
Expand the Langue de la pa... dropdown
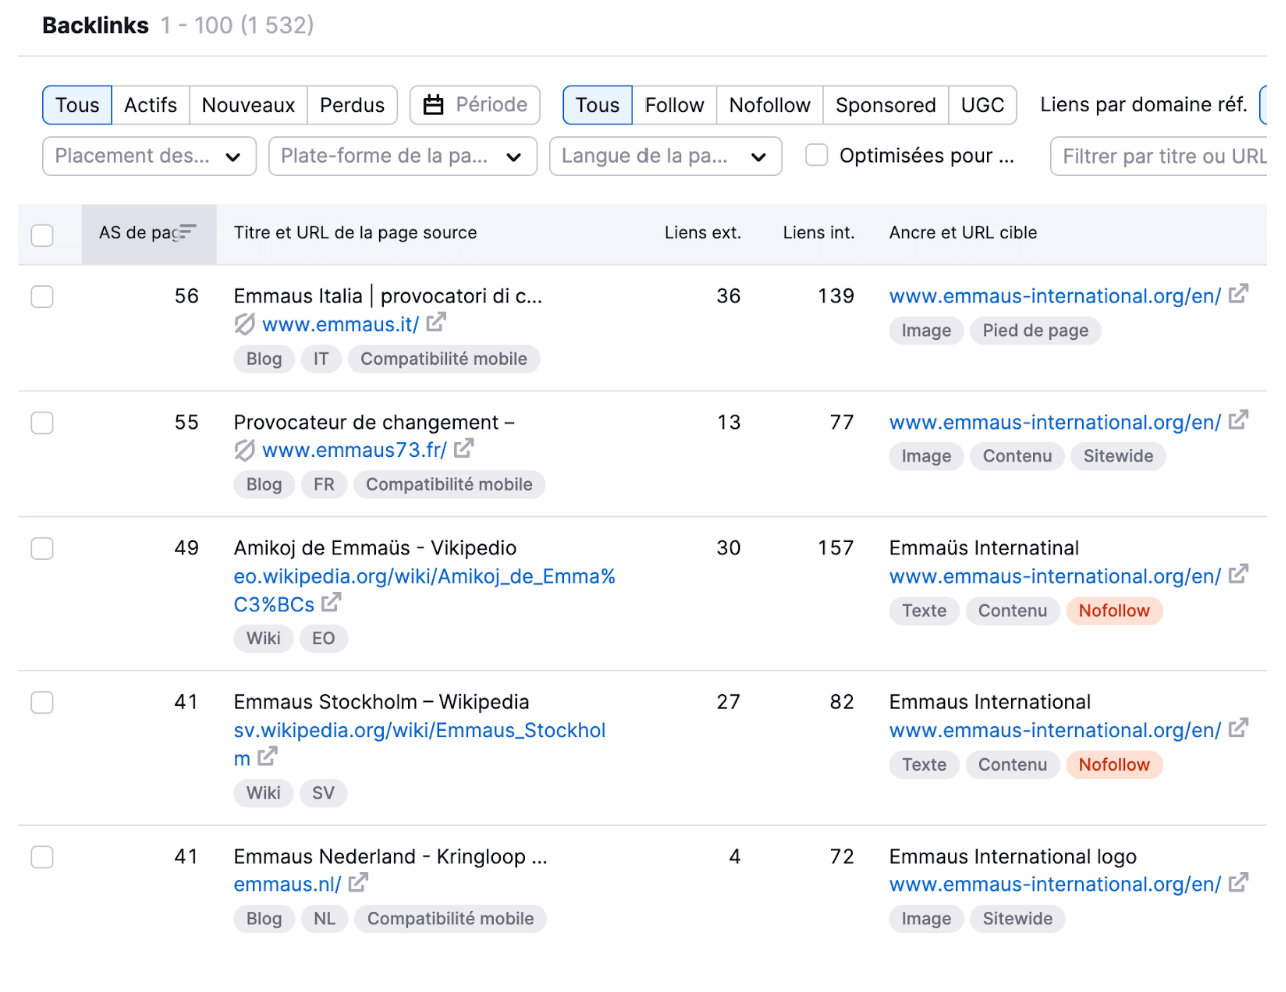click(666, 156)
